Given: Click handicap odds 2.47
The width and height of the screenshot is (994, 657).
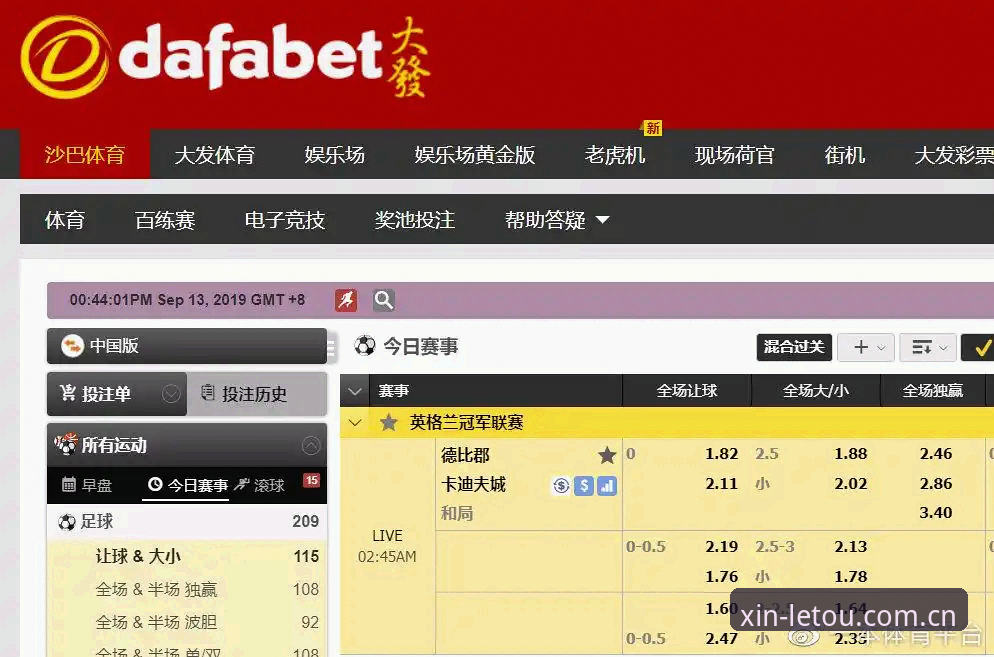Looking at the screenshot, I should [x=721, y=639].
